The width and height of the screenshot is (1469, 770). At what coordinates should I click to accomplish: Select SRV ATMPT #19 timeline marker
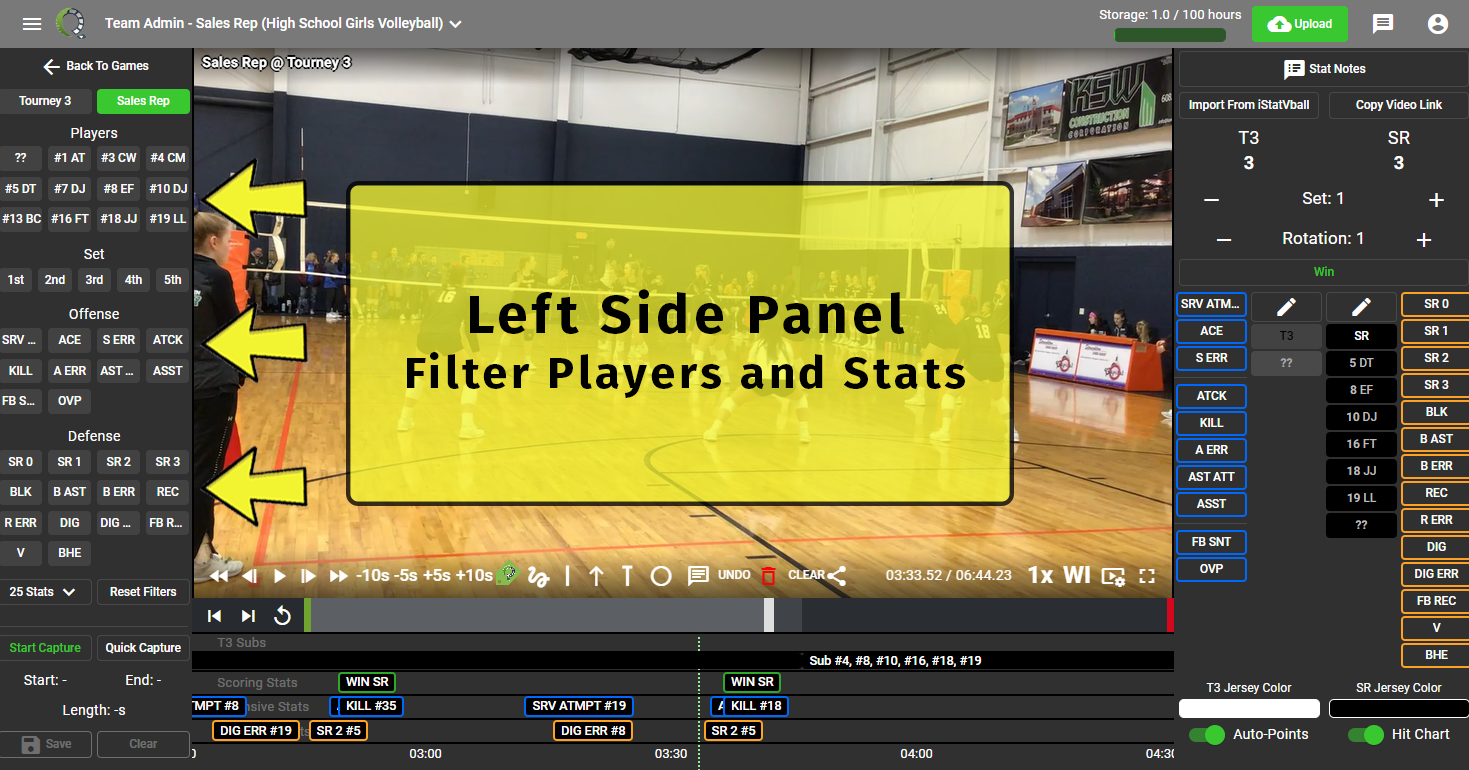click(x=579, y=706)
